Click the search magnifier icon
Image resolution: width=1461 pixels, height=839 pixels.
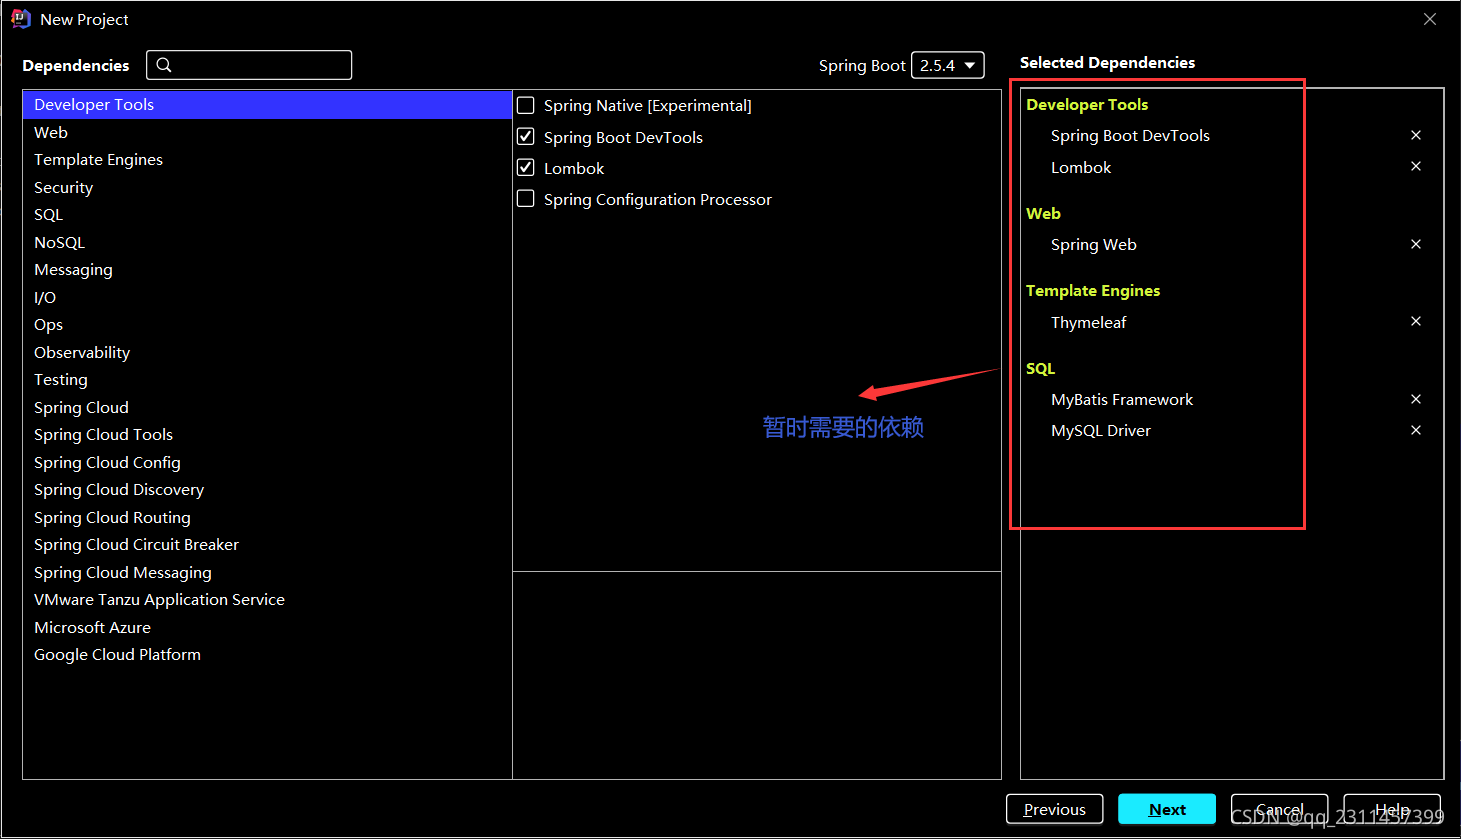pos(165,65)
